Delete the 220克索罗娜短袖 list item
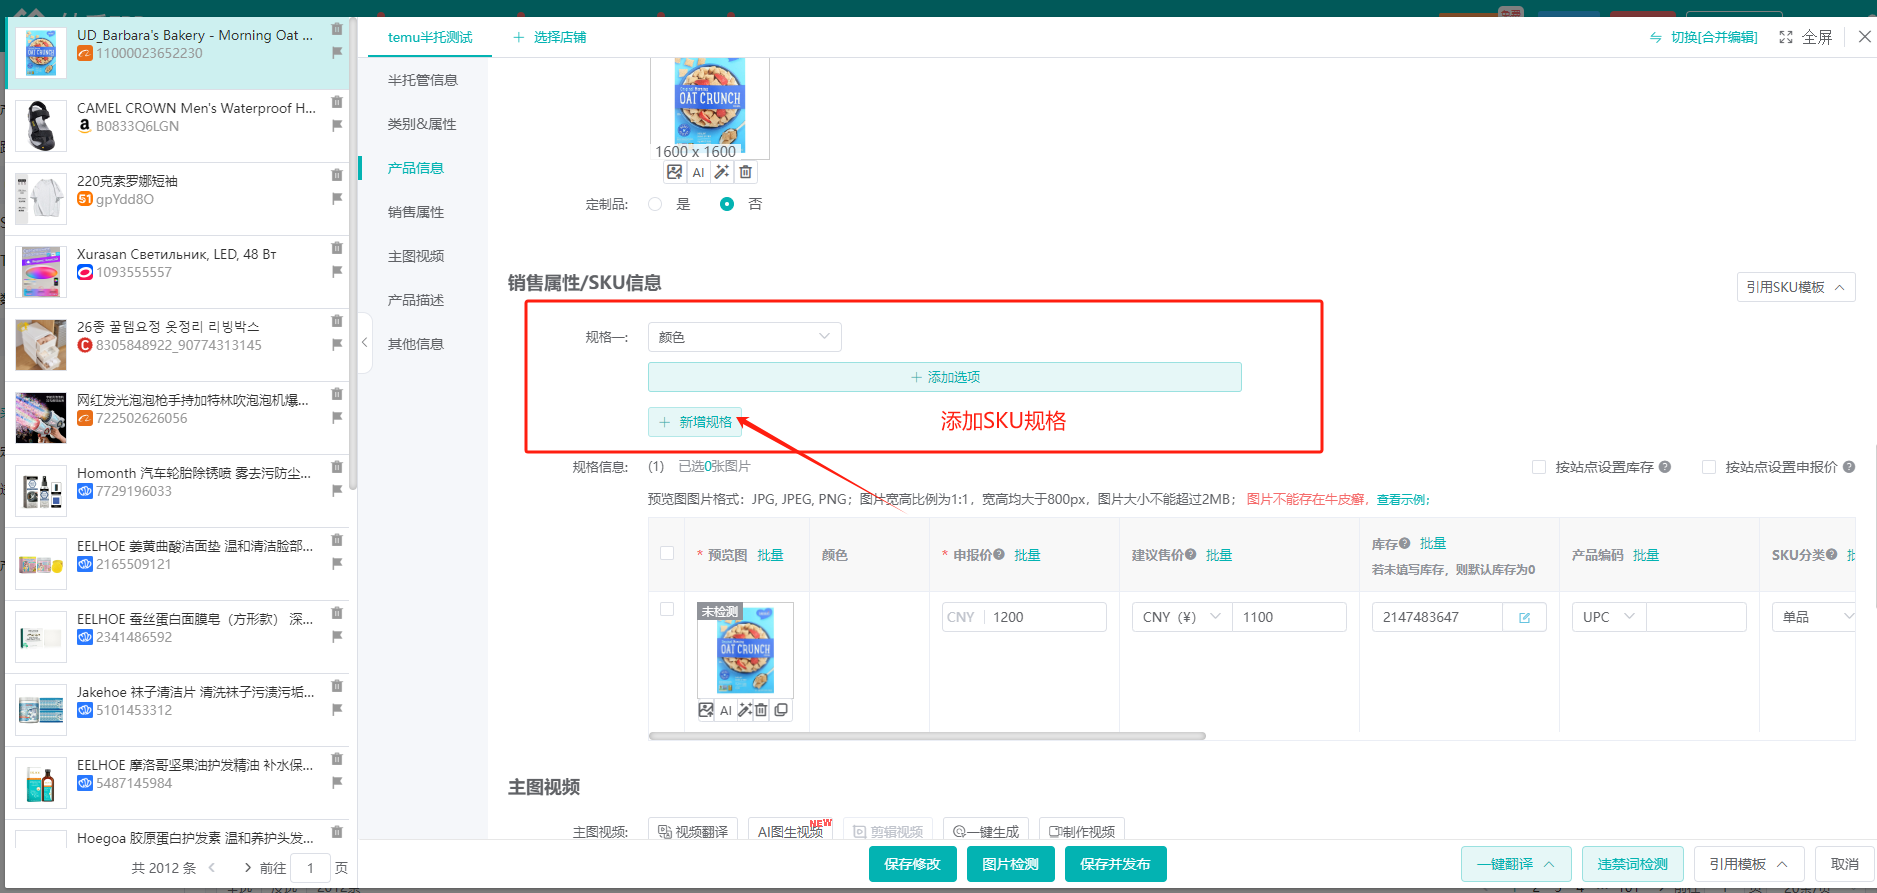Image resolution: width=1877 pixels, height=893 pixels. point(337,175)
